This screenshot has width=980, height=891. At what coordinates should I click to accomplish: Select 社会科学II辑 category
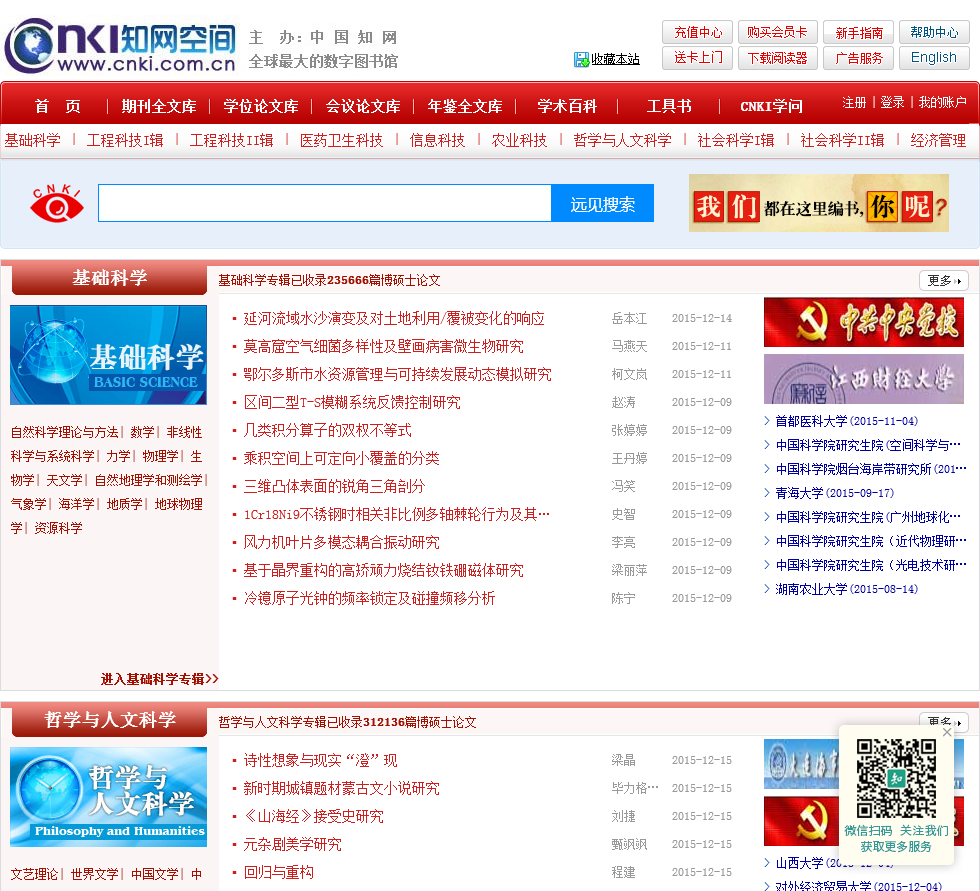[842, 141]
